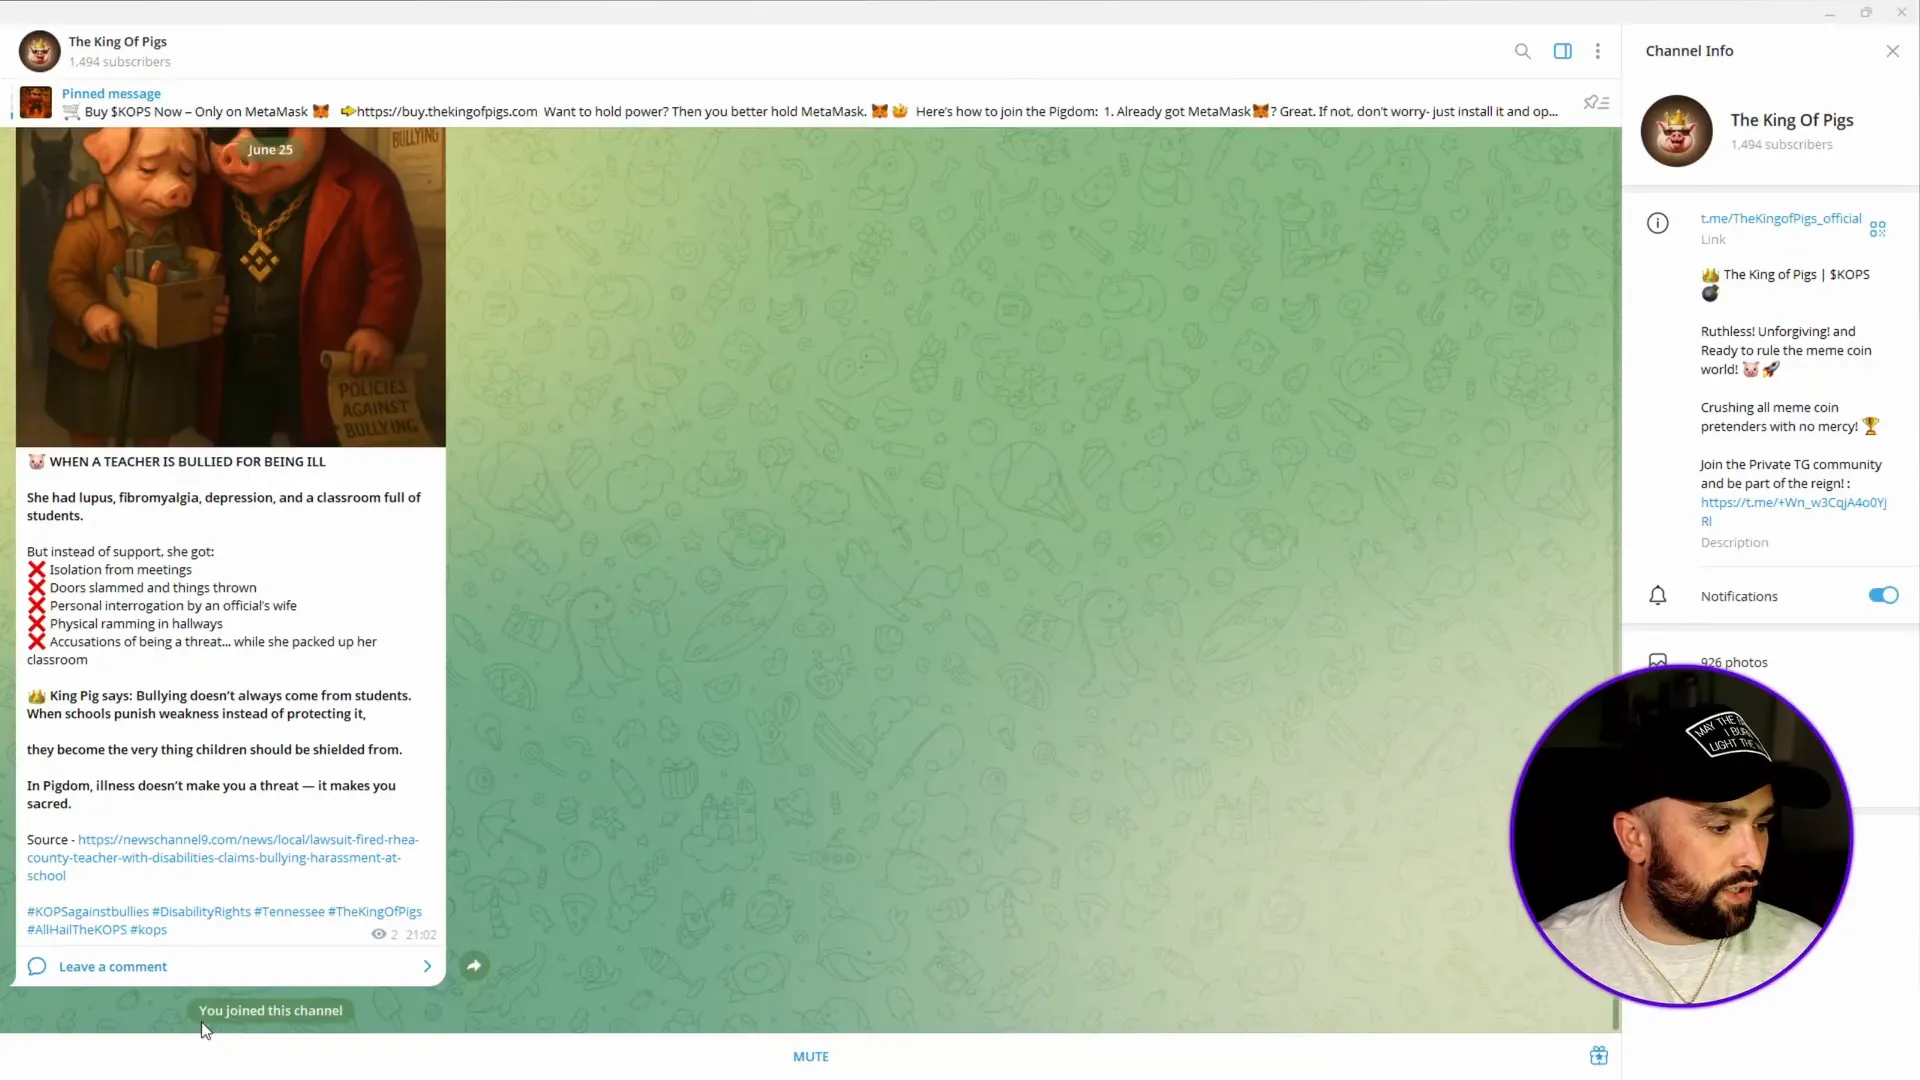Viewport: 1920px width, 1080px height.
Task: Open search in The King Of Pigs channel
Action: tap(1522, 51)
